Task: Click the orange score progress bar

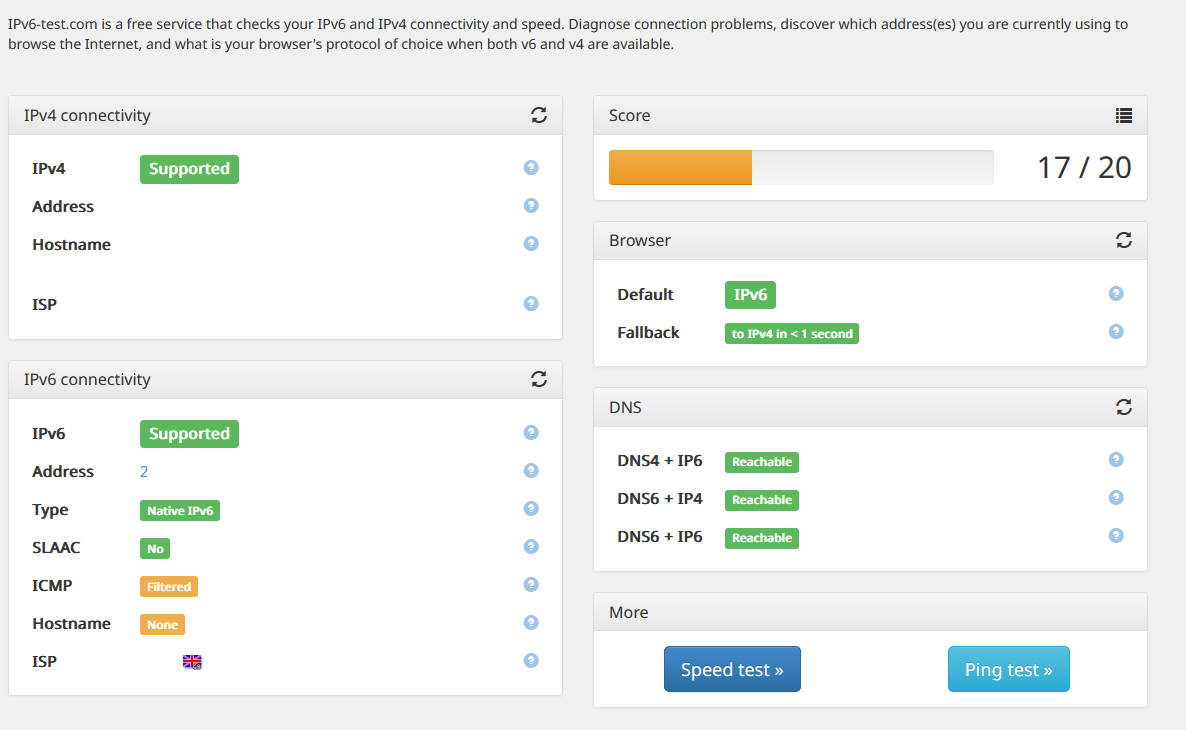Action: [x=680, y=168]
